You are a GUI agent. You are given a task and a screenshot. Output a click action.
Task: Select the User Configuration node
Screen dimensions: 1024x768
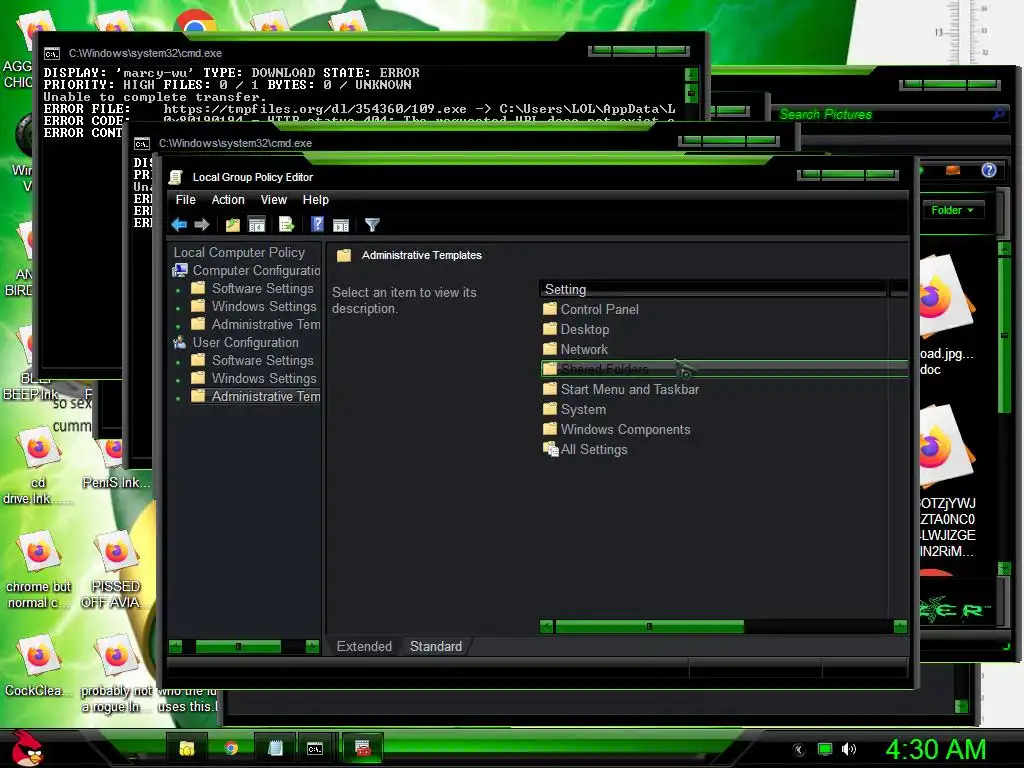tap(246, 342)
